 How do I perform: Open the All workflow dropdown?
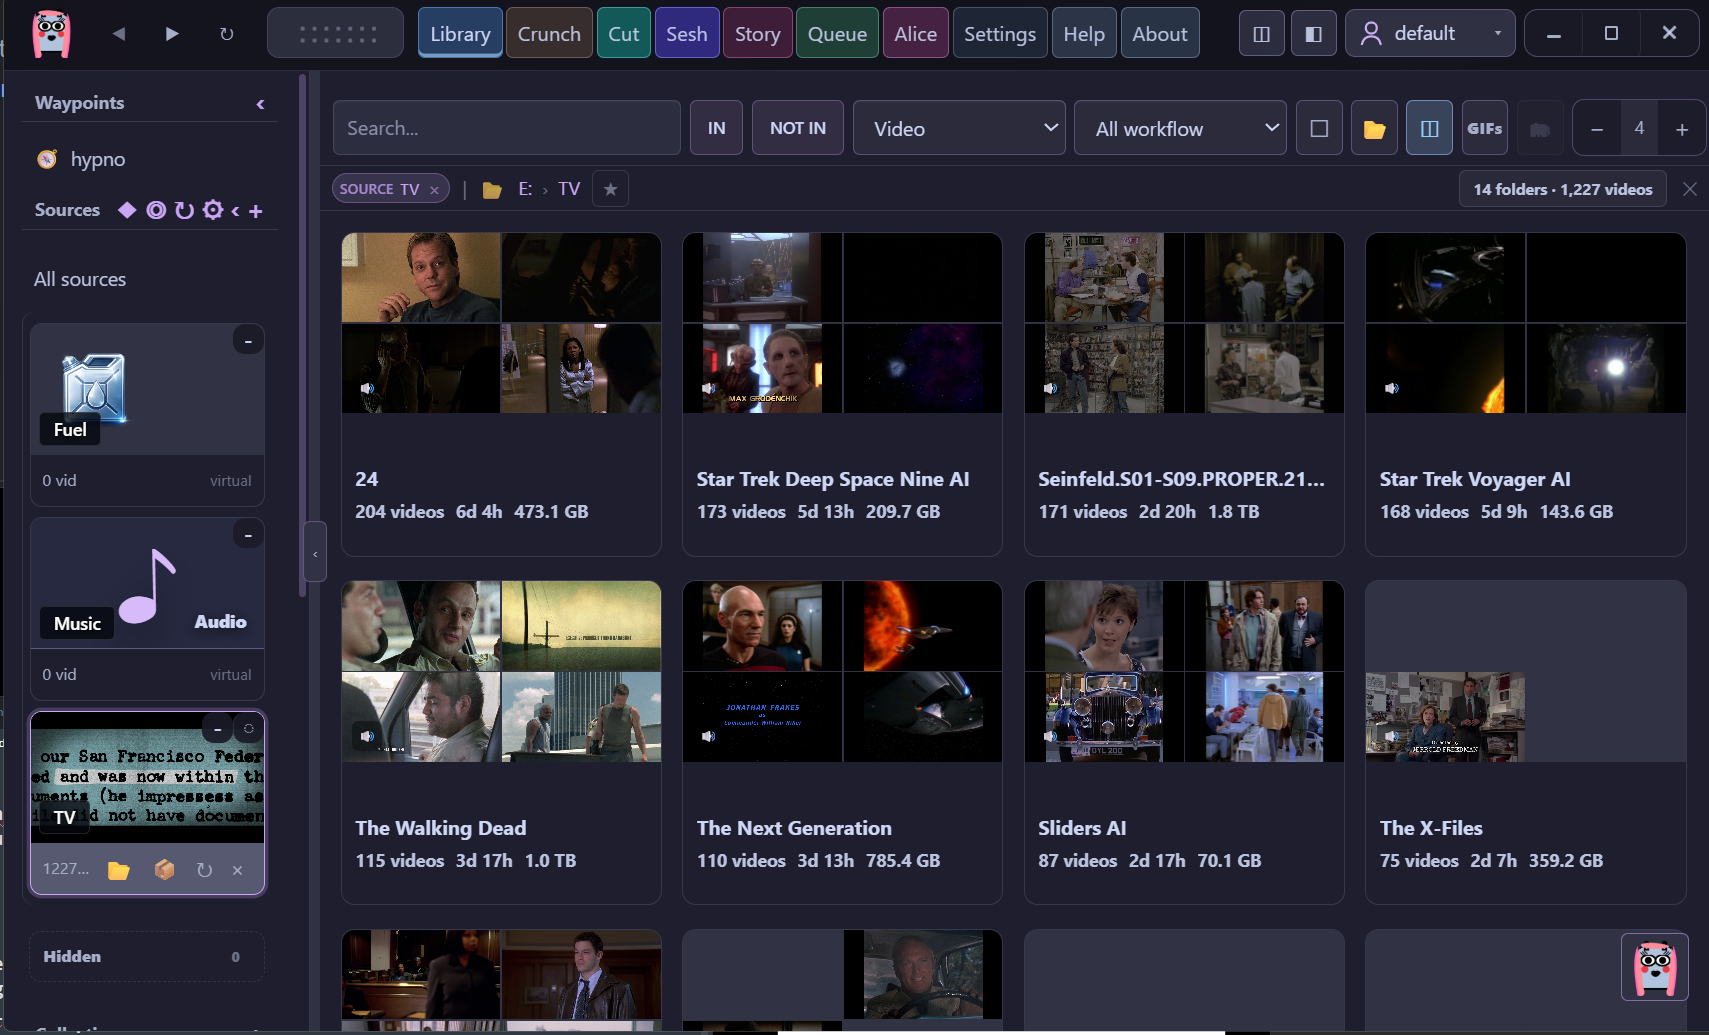pos(1180,128)
